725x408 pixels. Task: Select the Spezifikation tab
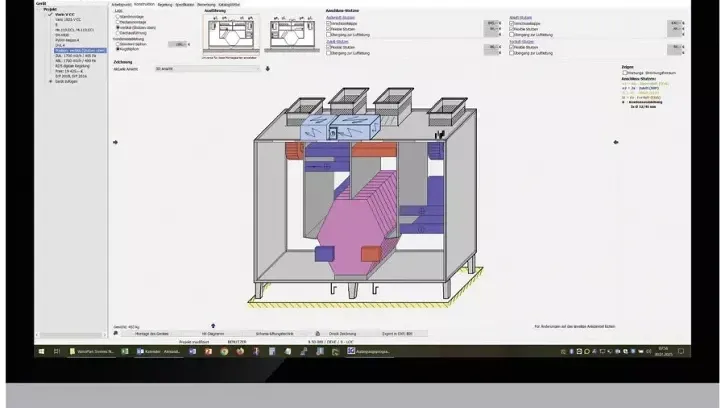pos(184,5)
